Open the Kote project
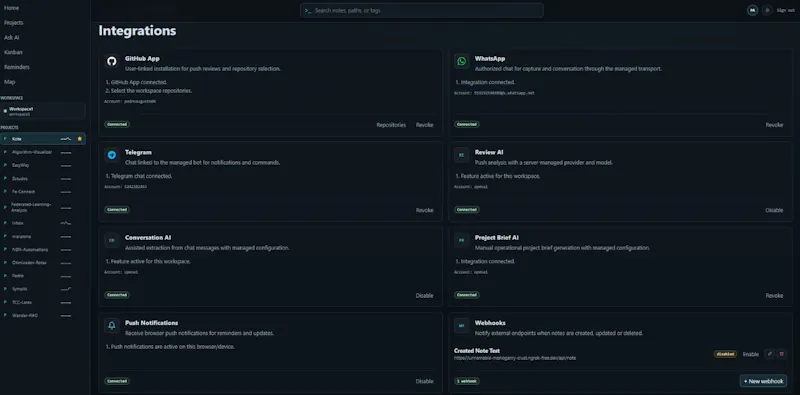This screenshot has height=395, width=800. coord(43,139)
